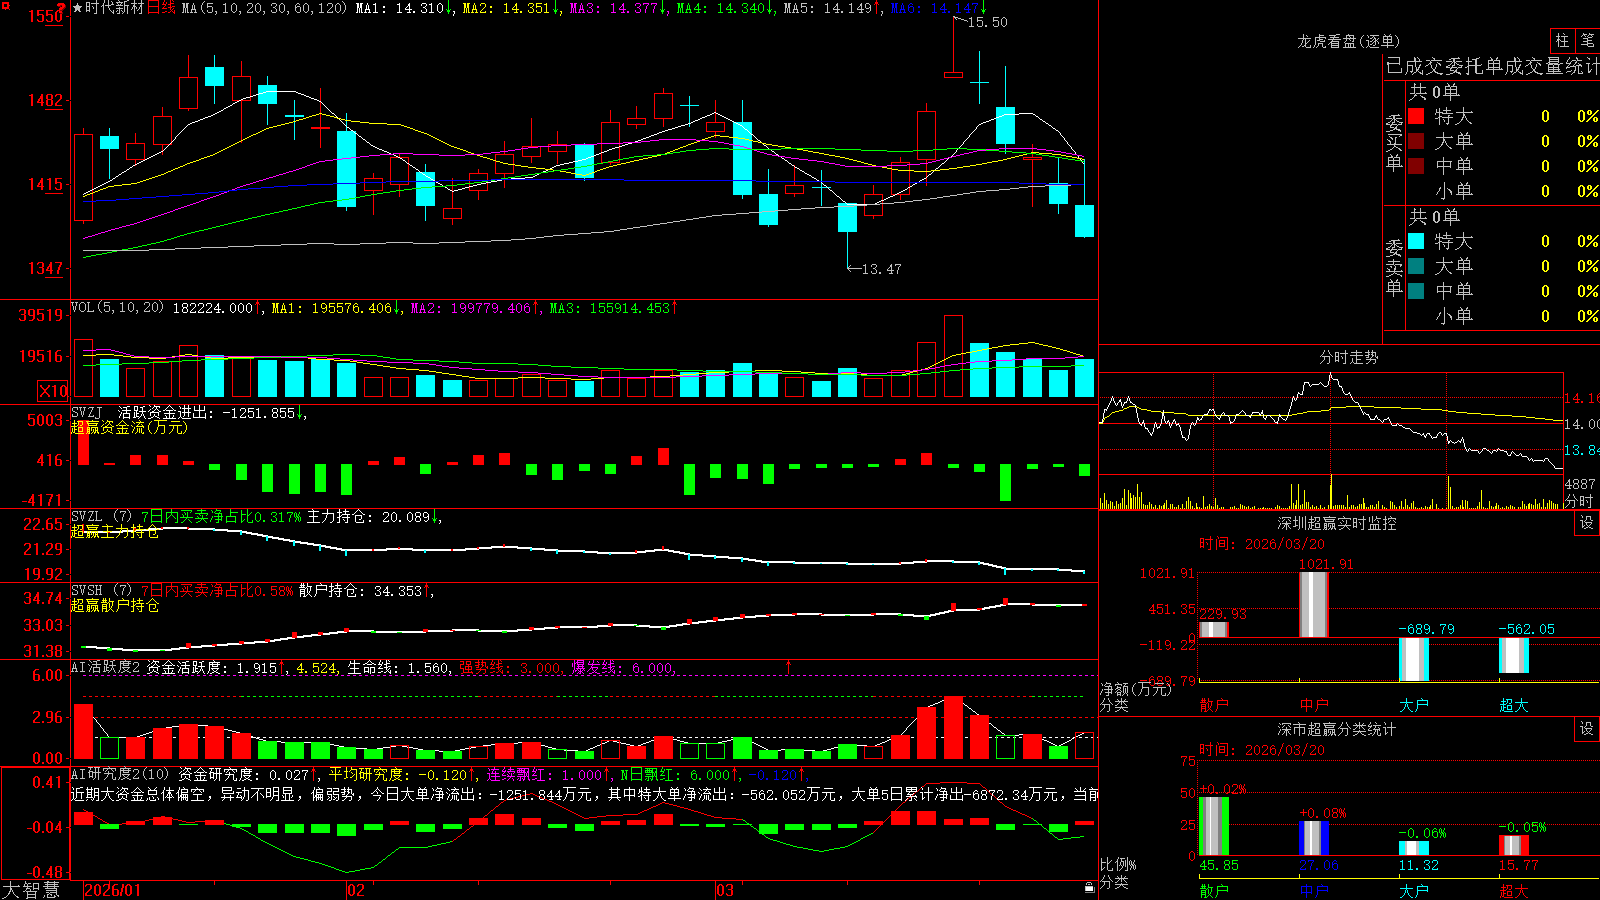Click the 超赢资金流(万元) label
The image size is (1600, 900).
[x=129, y=427]
